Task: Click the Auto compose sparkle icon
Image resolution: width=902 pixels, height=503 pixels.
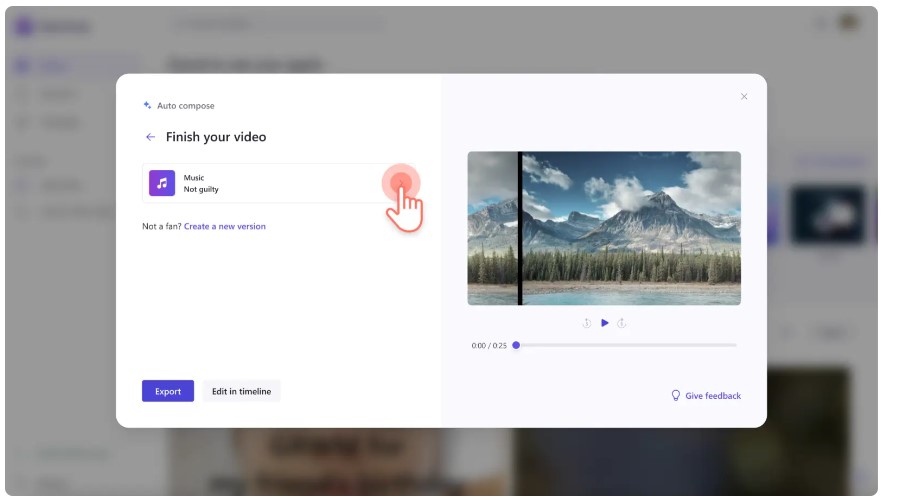Action: click(x=147, y=105)
